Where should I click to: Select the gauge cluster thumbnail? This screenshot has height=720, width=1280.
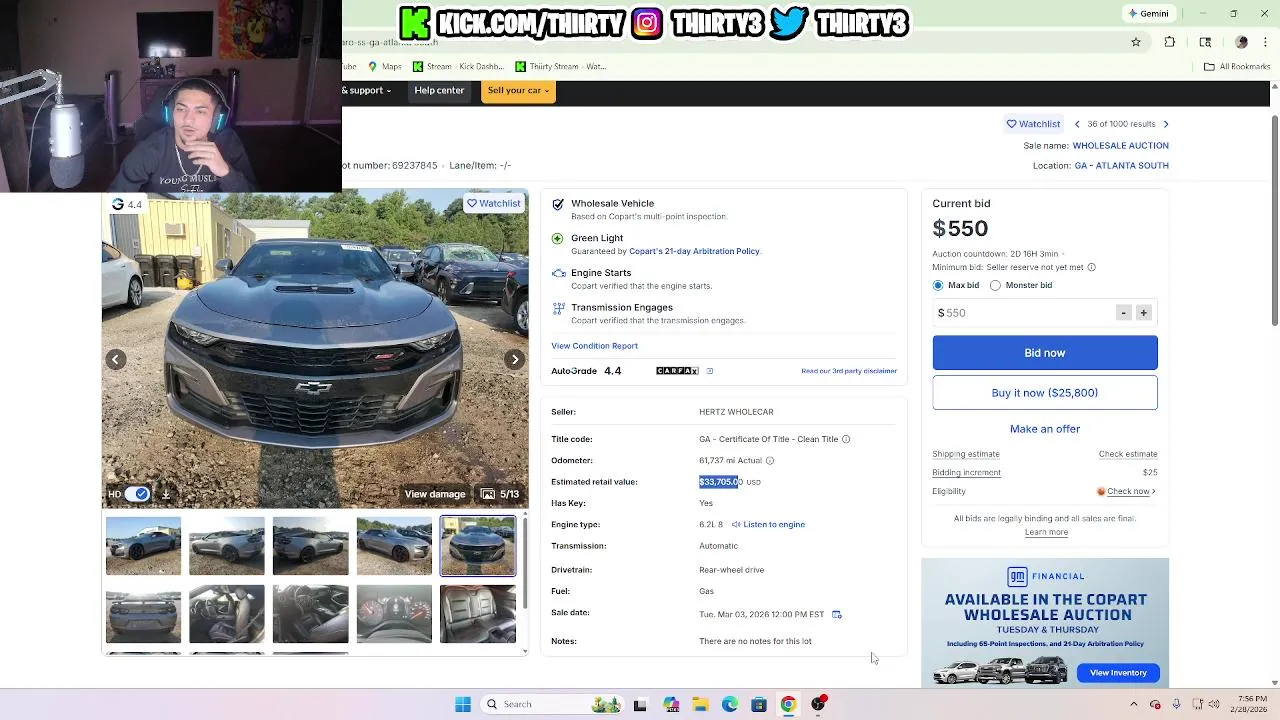click(394, 614)
